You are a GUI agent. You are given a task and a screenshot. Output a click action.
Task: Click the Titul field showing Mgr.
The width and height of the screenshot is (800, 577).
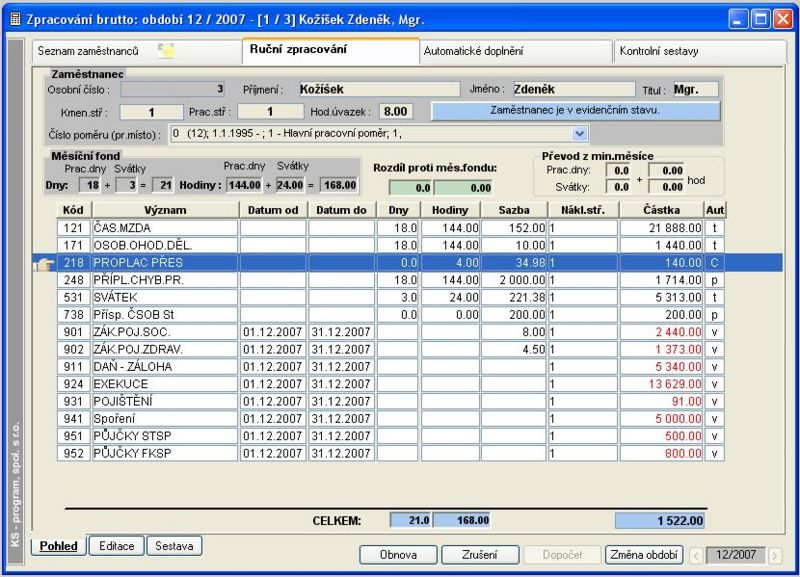tap(695, 89)
